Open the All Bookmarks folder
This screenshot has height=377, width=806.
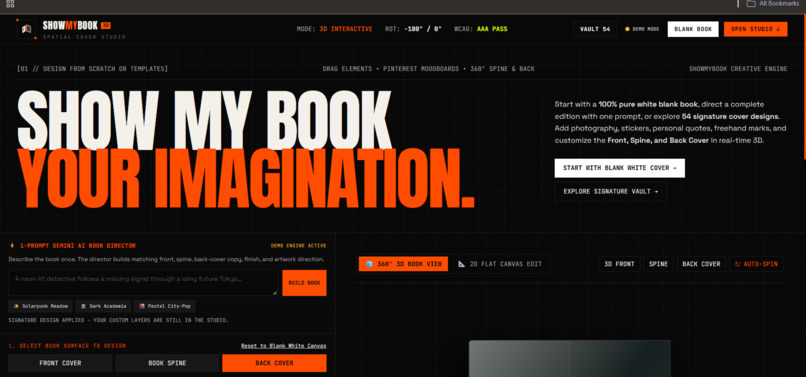click(x=773, y=4)
